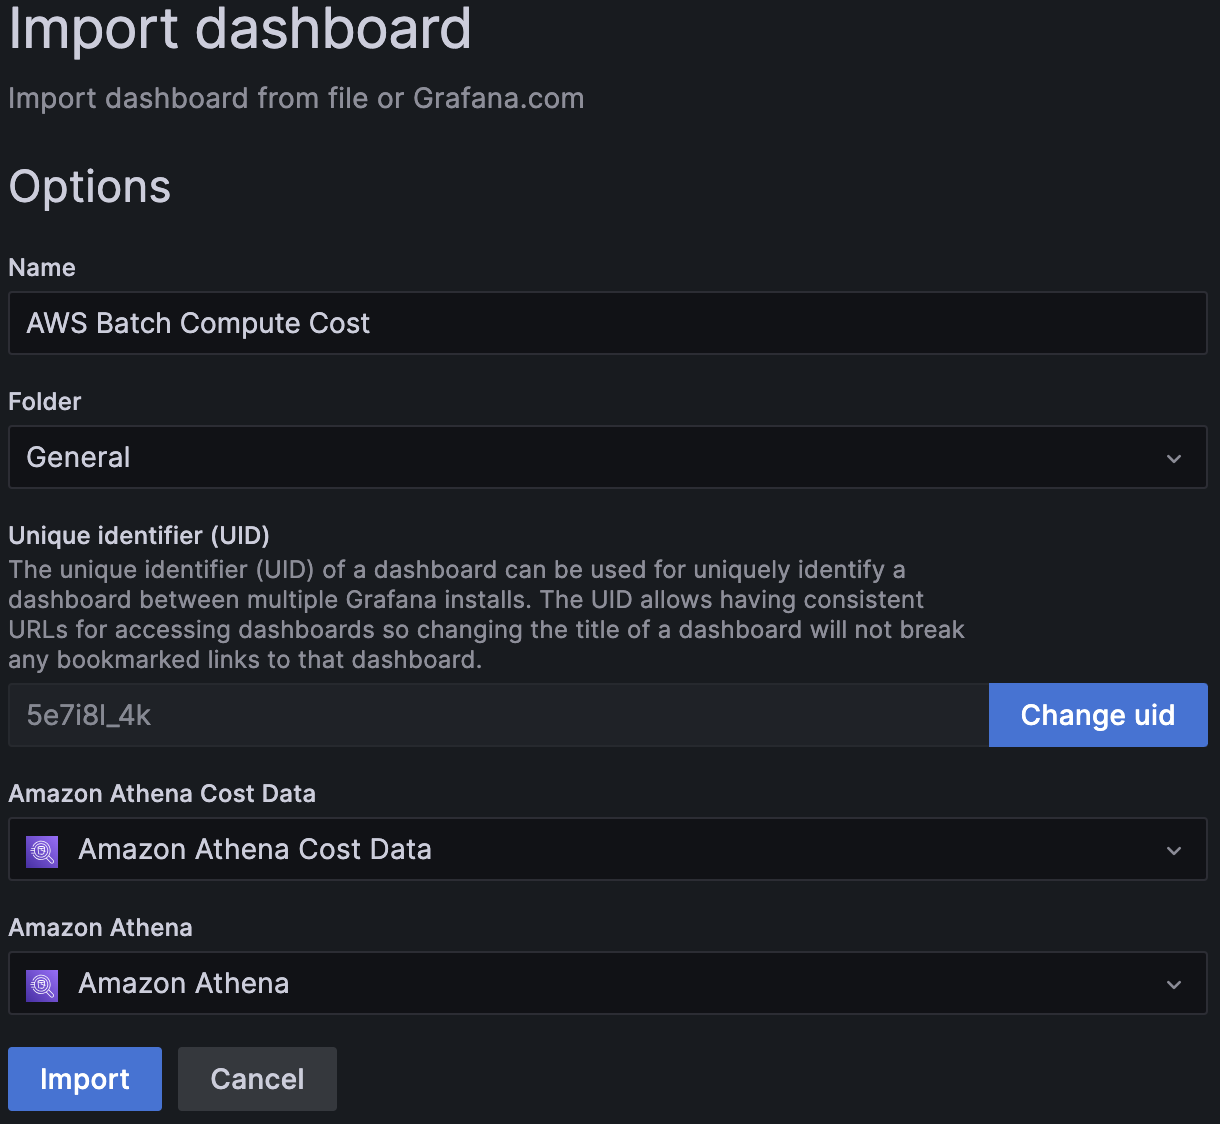The height and width of the screenshot is (1124, 1220).
Task: Click the Amazon Athena label above the last dropdown
Action: tap(100, 927)
